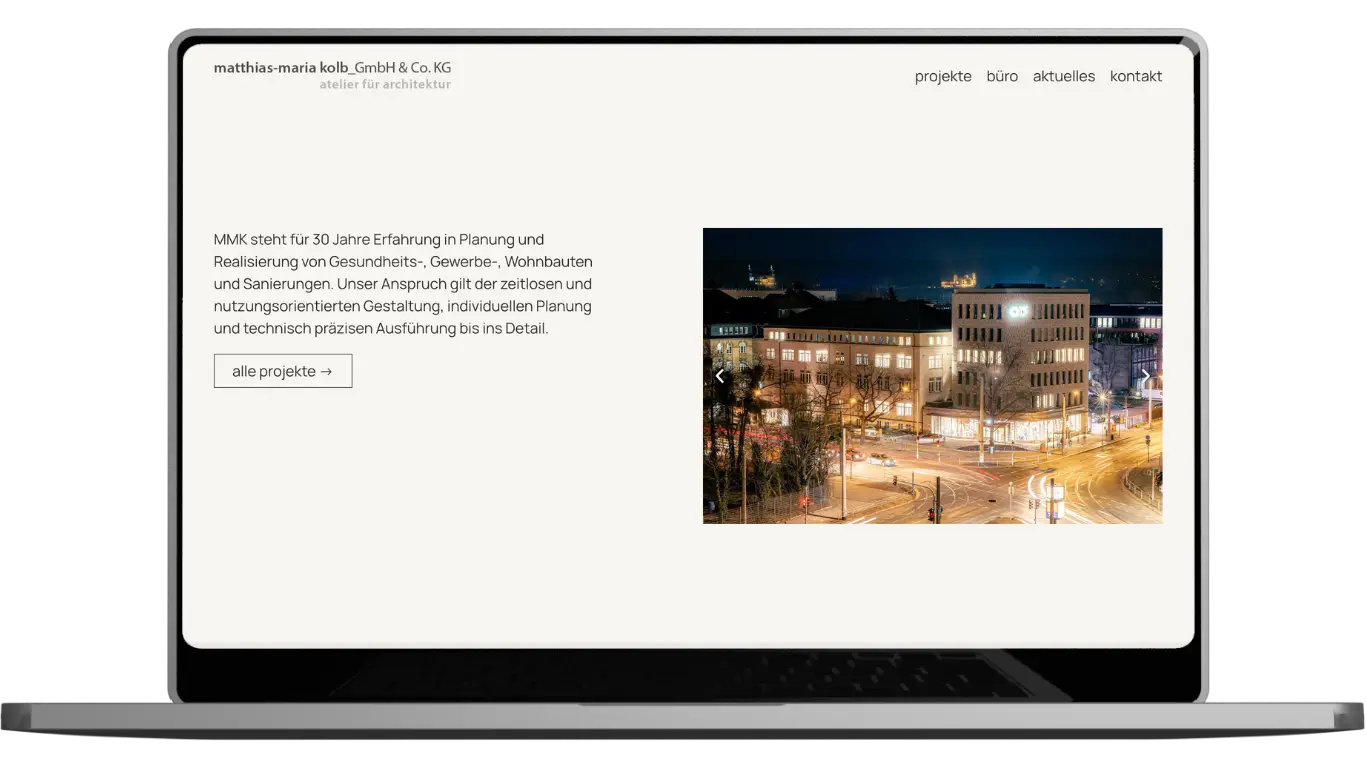This screenshot has height=768, width=1366.
Task: Show previous slide with left chevron
Action: coord(719,376)
